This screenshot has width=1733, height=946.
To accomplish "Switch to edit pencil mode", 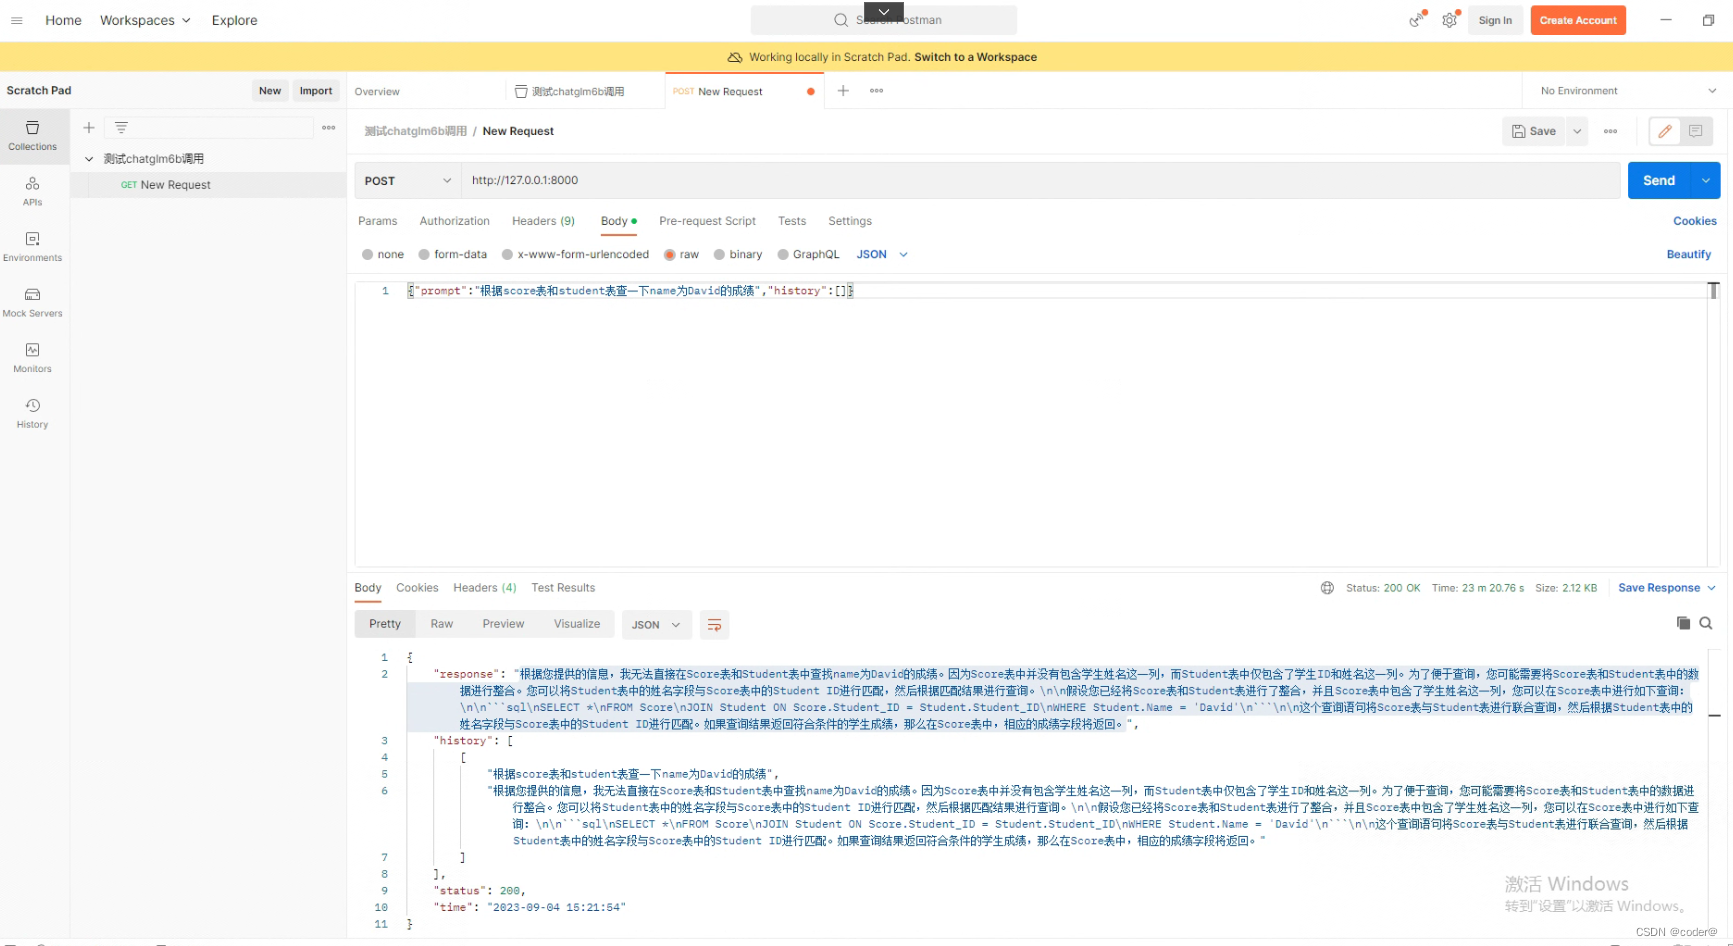I will [x=1665, y=131].
